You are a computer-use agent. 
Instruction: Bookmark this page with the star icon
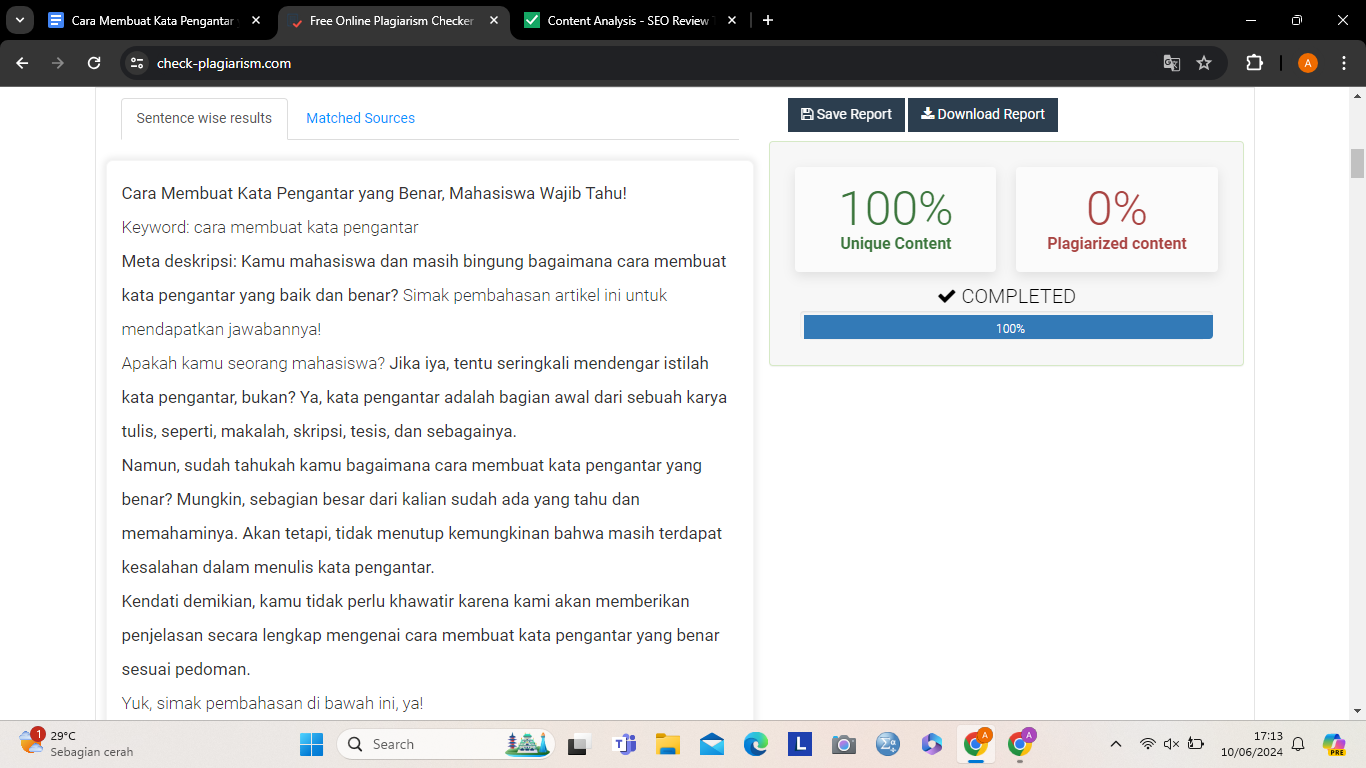pyautogui.click(x=1204, y=63)
